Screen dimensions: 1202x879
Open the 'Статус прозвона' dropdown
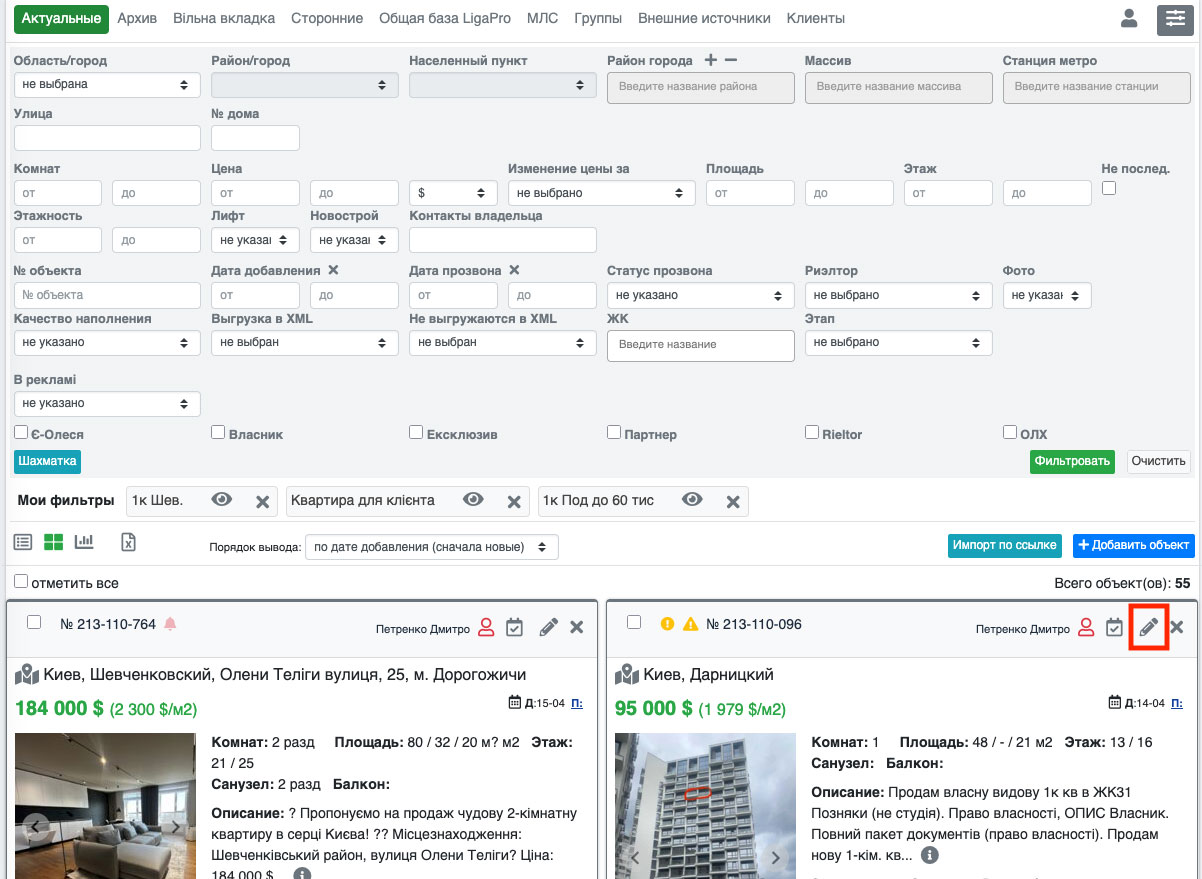[x=700, y=295]
